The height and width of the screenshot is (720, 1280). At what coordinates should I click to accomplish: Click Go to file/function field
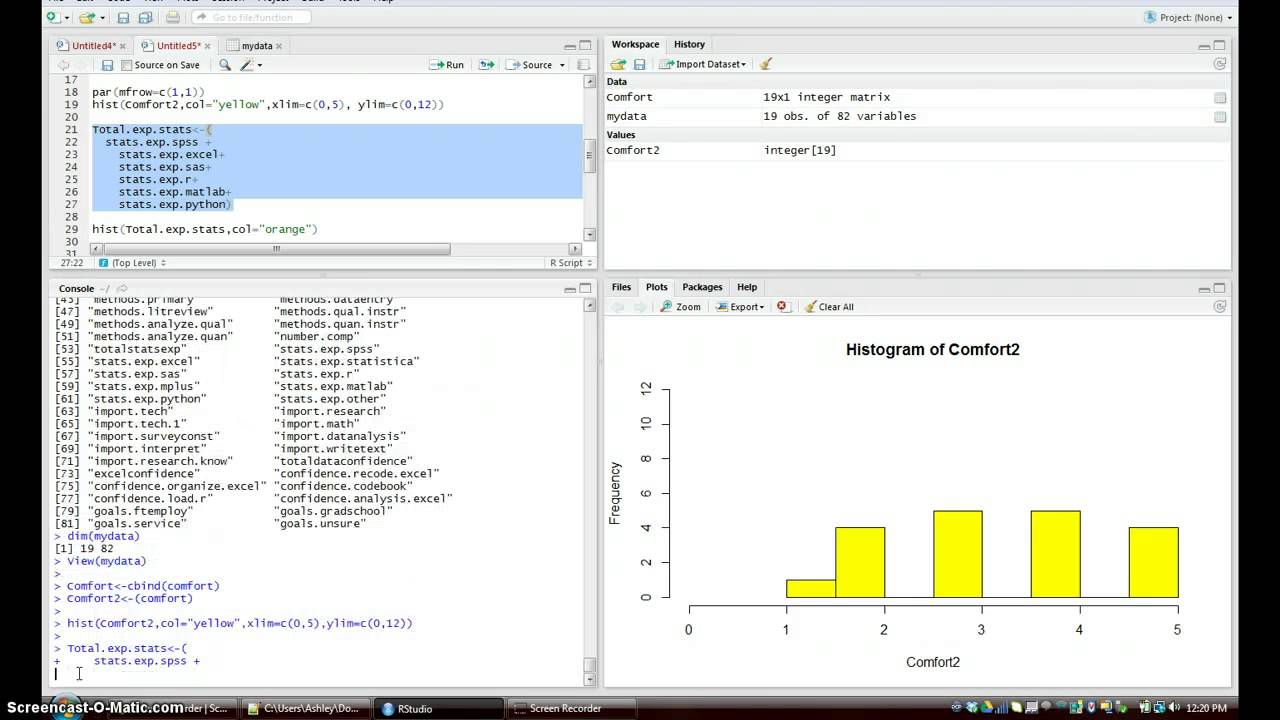[x=250, y=17]
